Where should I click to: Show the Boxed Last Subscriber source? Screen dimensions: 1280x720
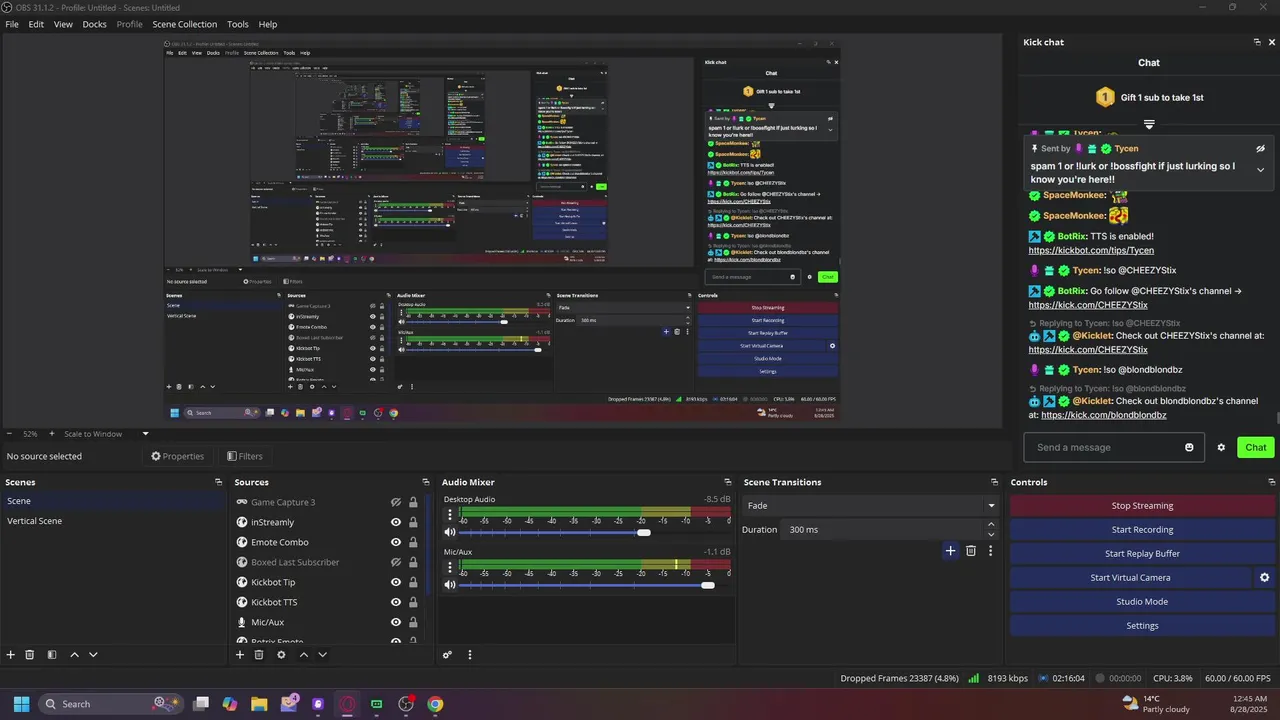[396, 562]
